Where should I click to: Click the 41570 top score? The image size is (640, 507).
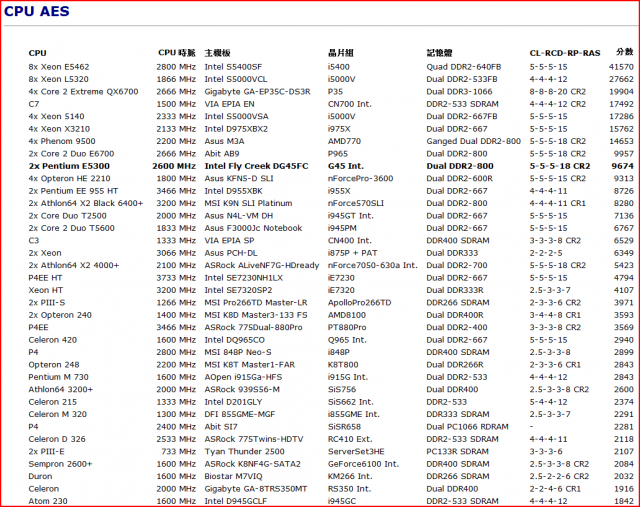[621, 67]
